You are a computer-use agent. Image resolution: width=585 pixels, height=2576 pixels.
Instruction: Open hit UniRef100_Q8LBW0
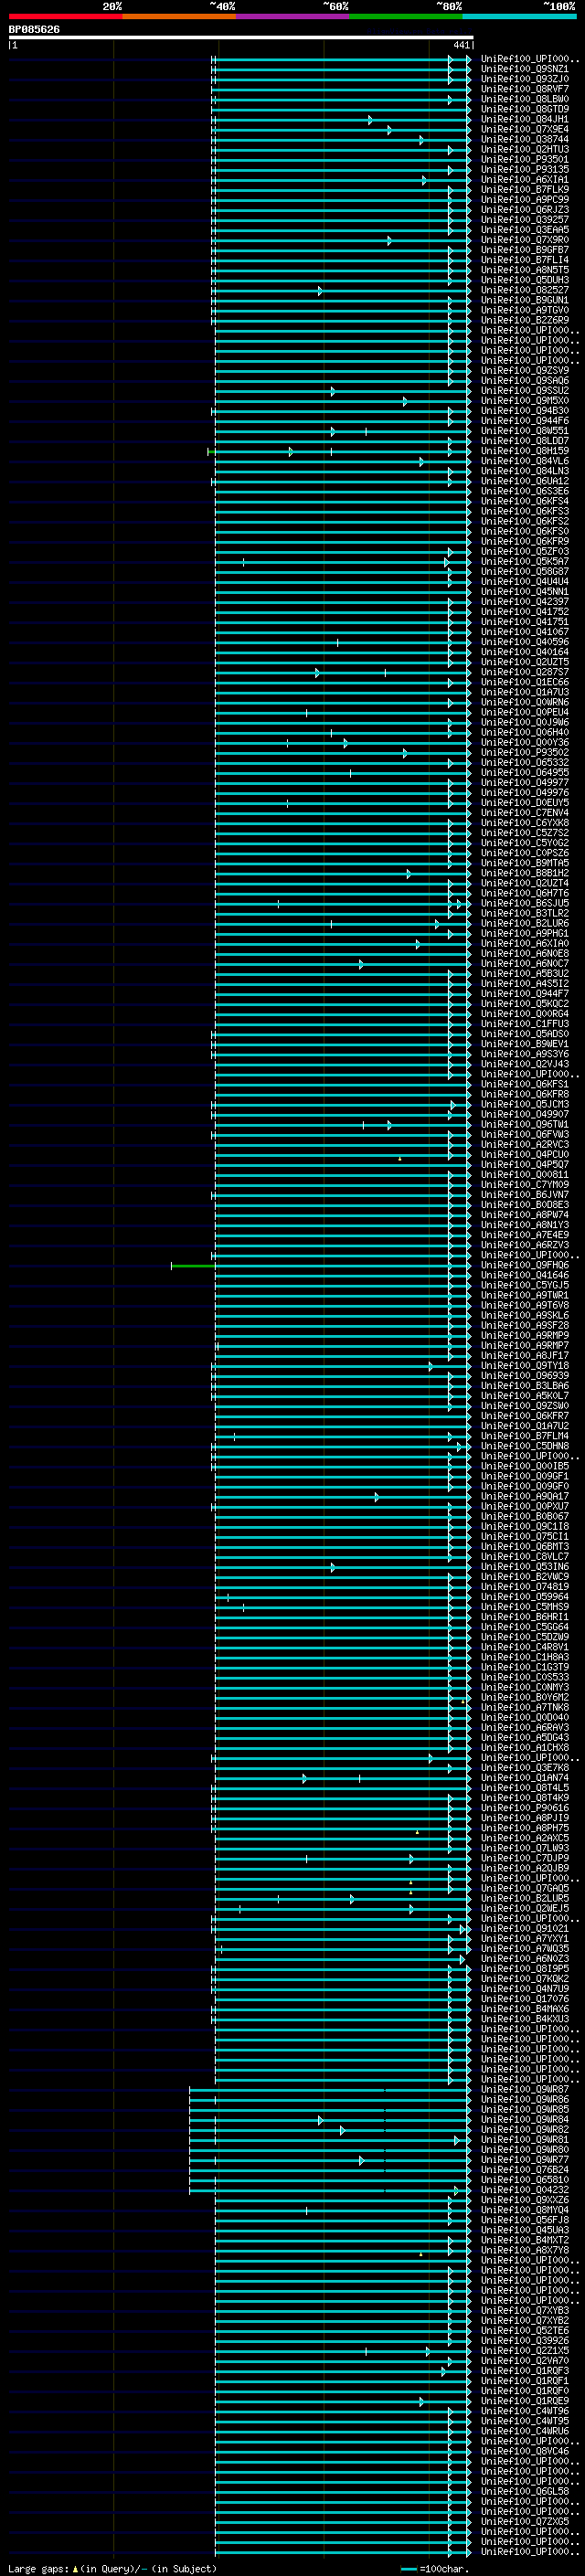(x=525, y=99)
